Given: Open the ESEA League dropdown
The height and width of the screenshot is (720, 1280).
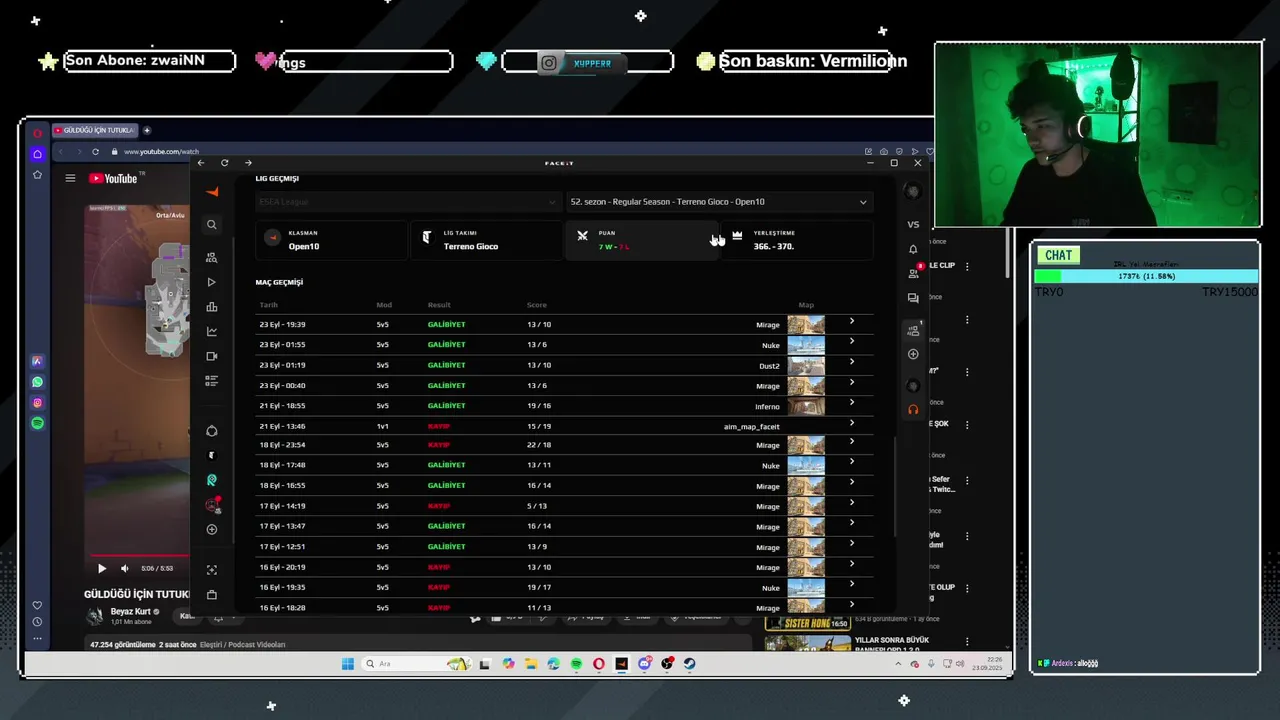Looking at the screenshot, I should point(407,202).
